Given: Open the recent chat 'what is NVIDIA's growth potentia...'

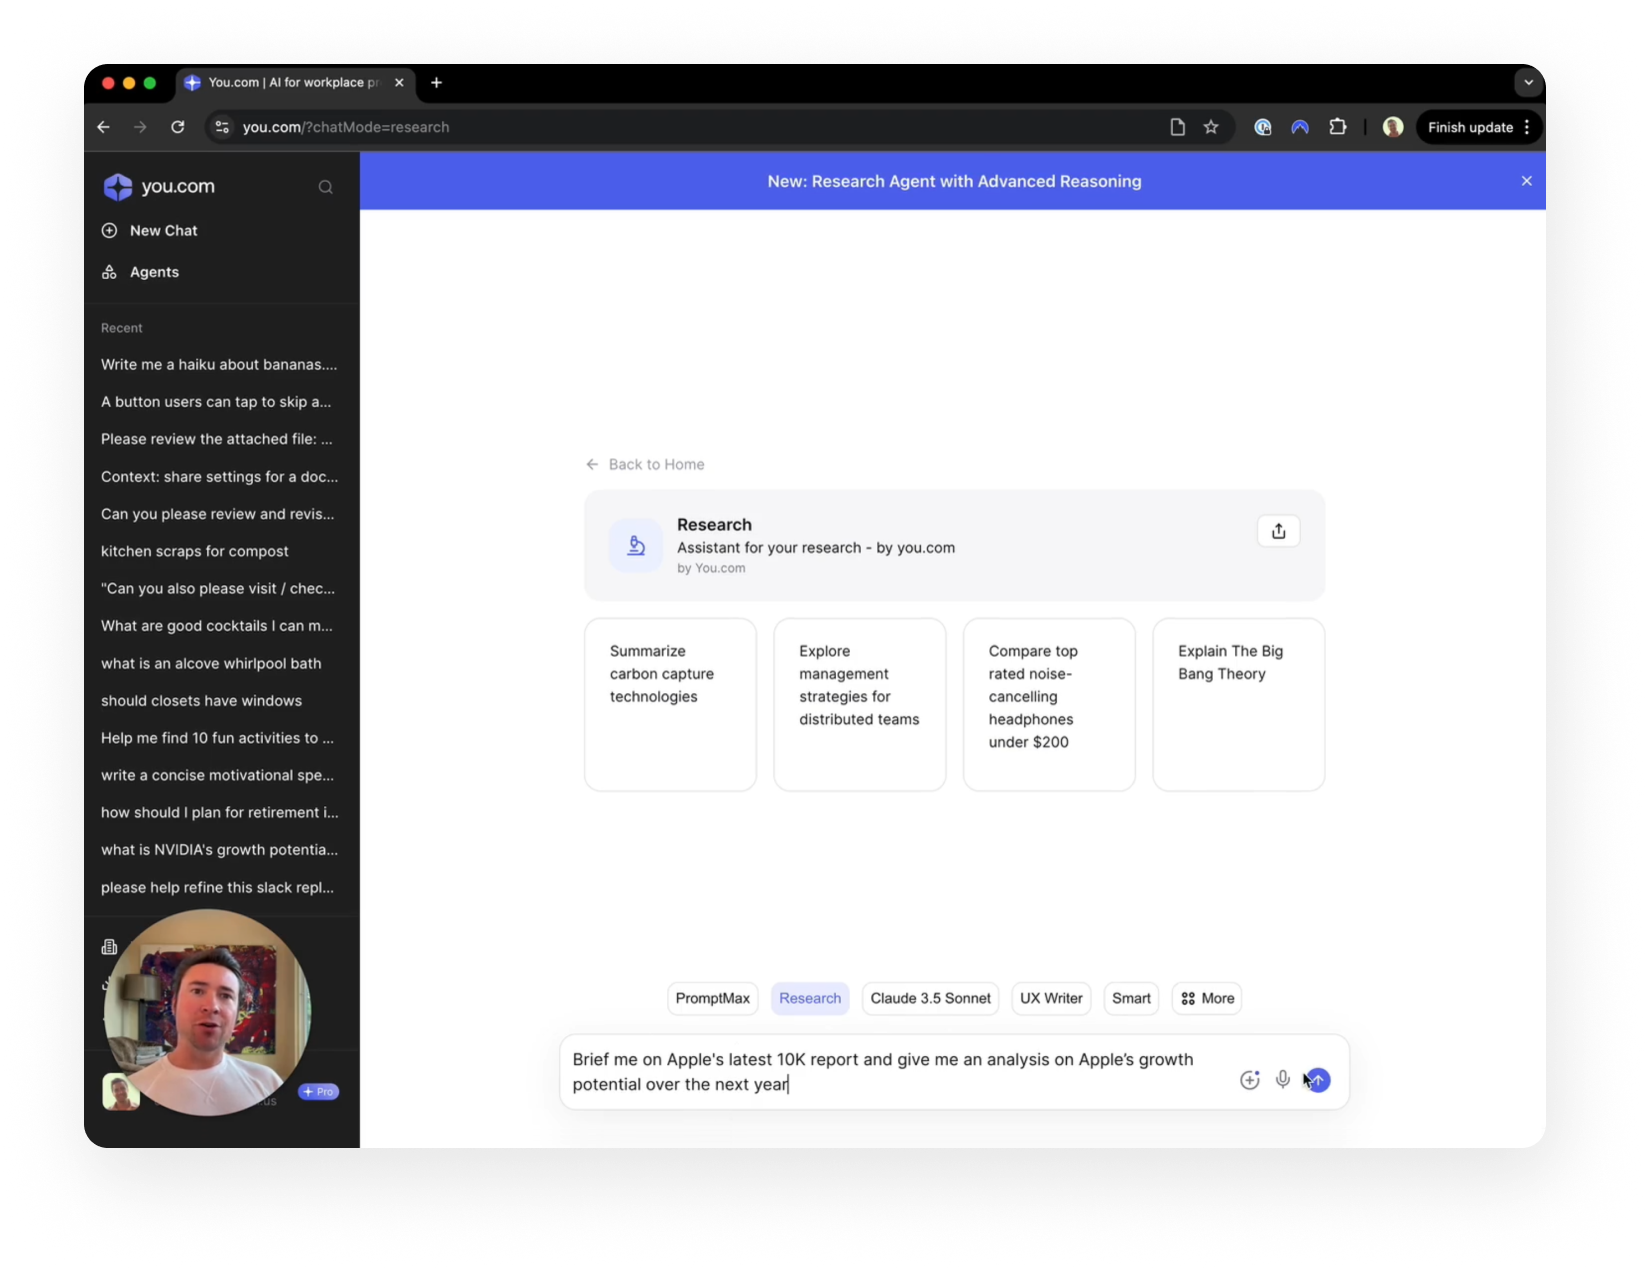Looking at the screenshot, I should click(x=220, y=850).
